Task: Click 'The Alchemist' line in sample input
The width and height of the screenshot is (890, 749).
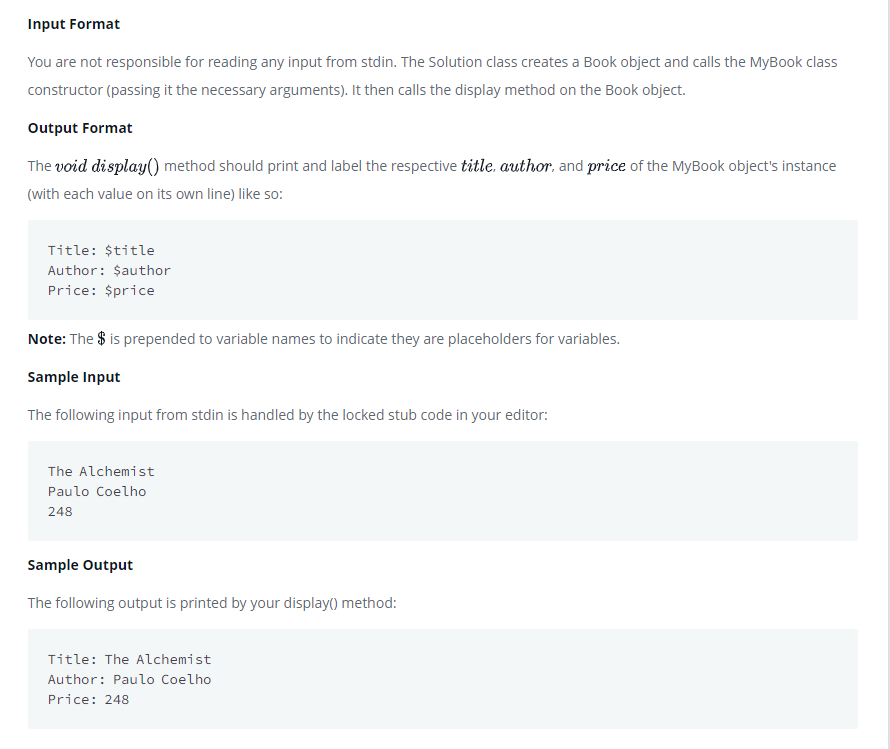Action: point(101,472)
